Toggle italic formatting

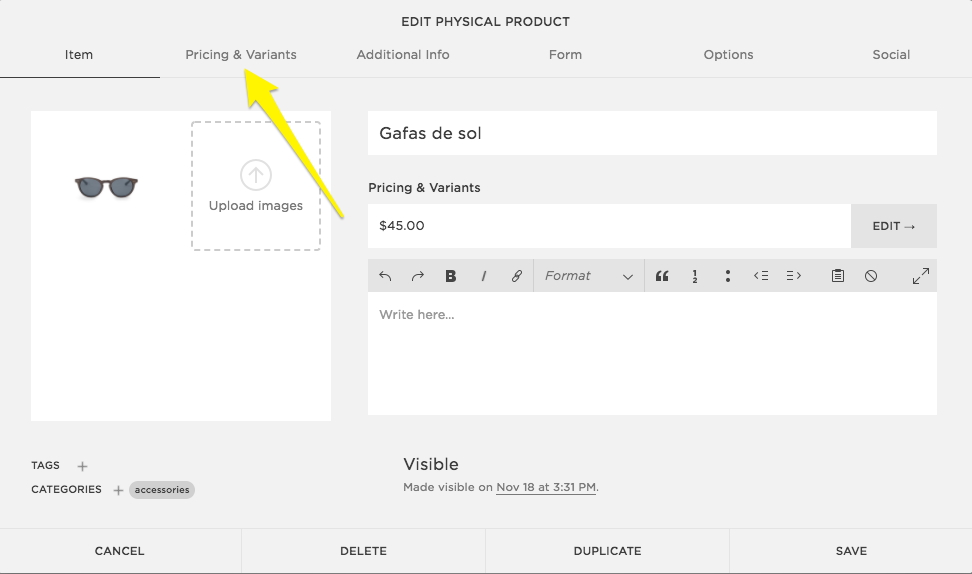coord(484,276)
